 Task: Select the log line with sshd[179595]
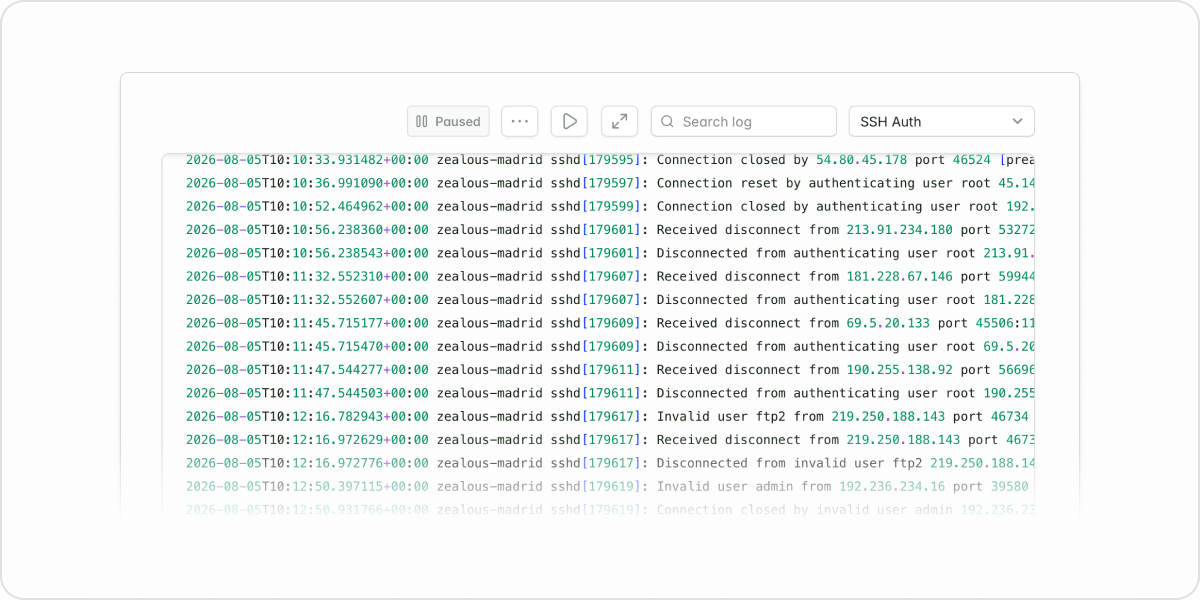coord(610,160)
